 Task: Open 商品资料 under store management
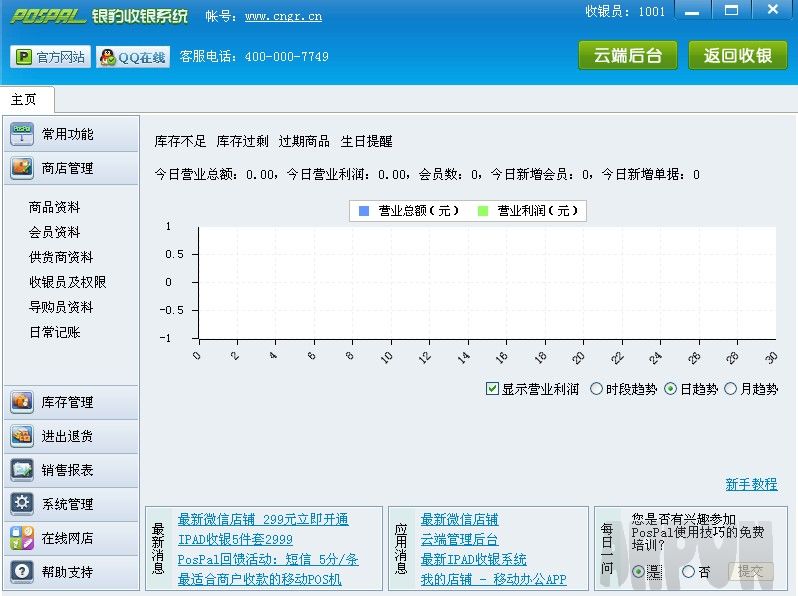pyautogui.click(x=54, y=207)
